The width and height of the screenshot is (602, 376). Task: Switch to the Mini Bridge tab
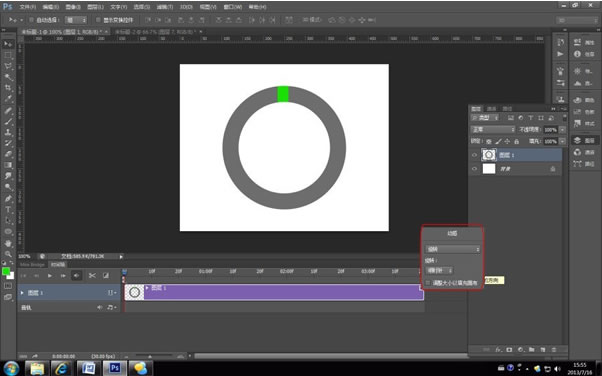coord(32,265)
